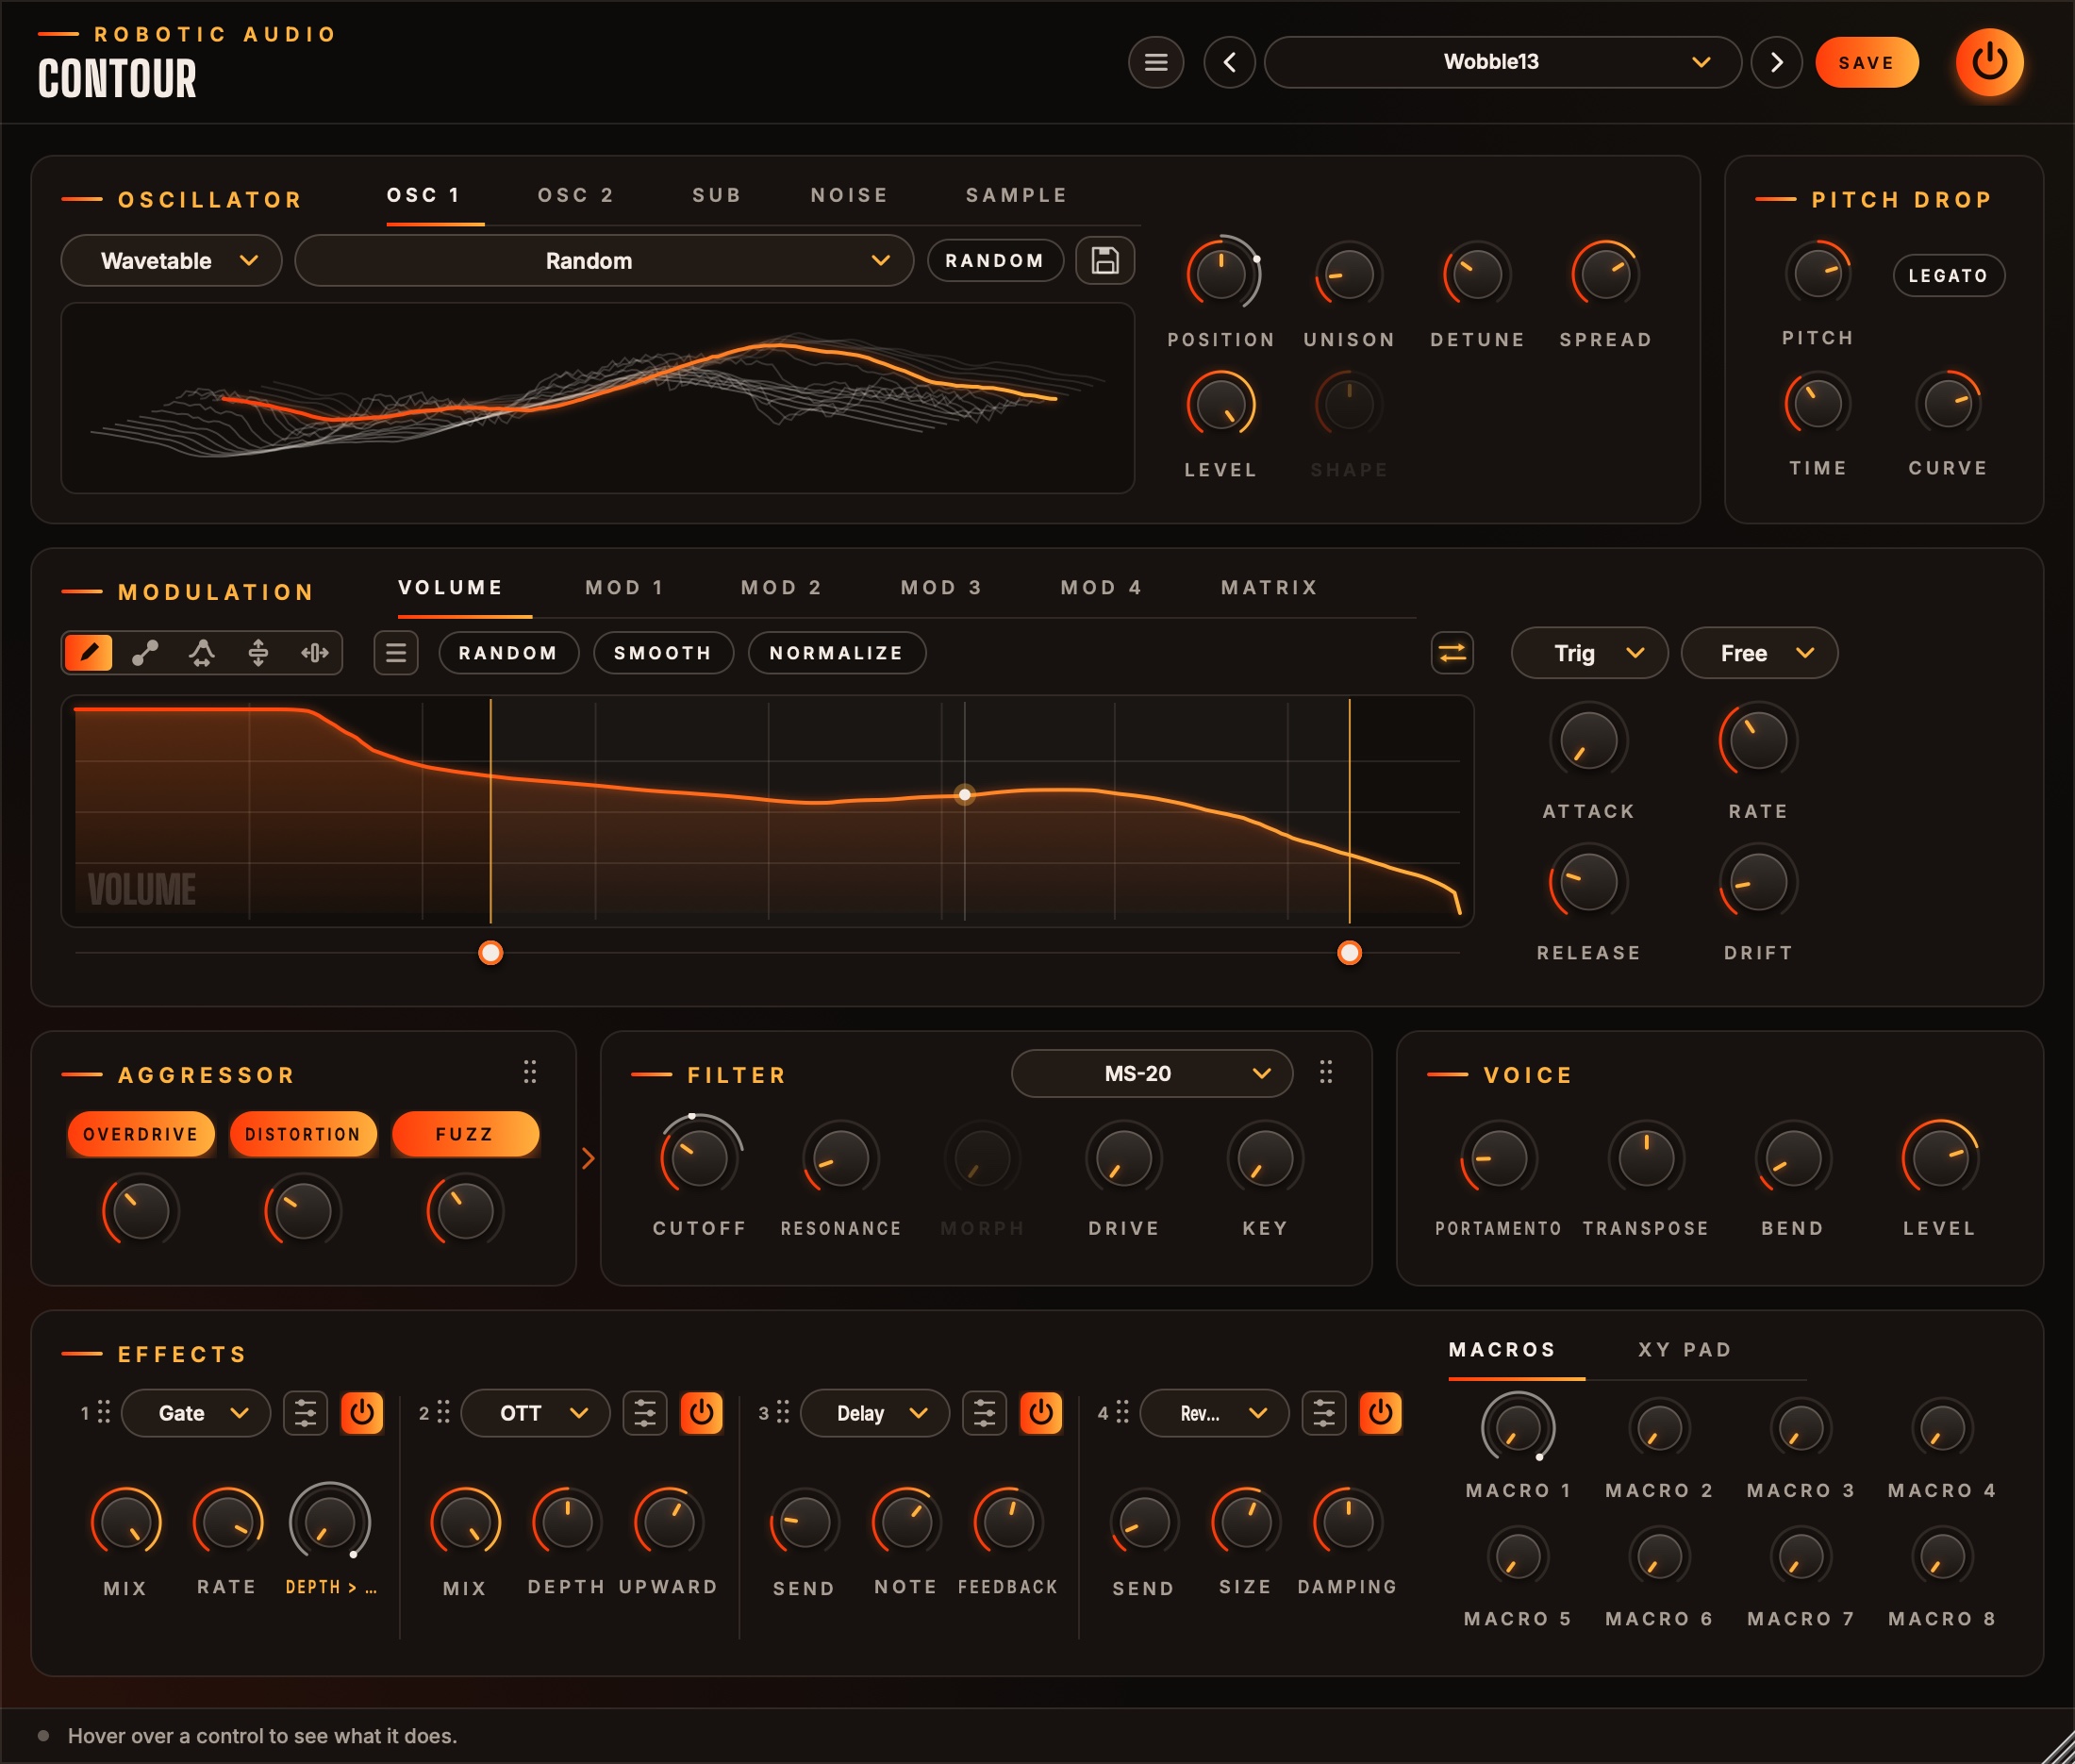Select the line segment tool
This screenshot has width=2075, height=1764.
click(x=145, y=653)
